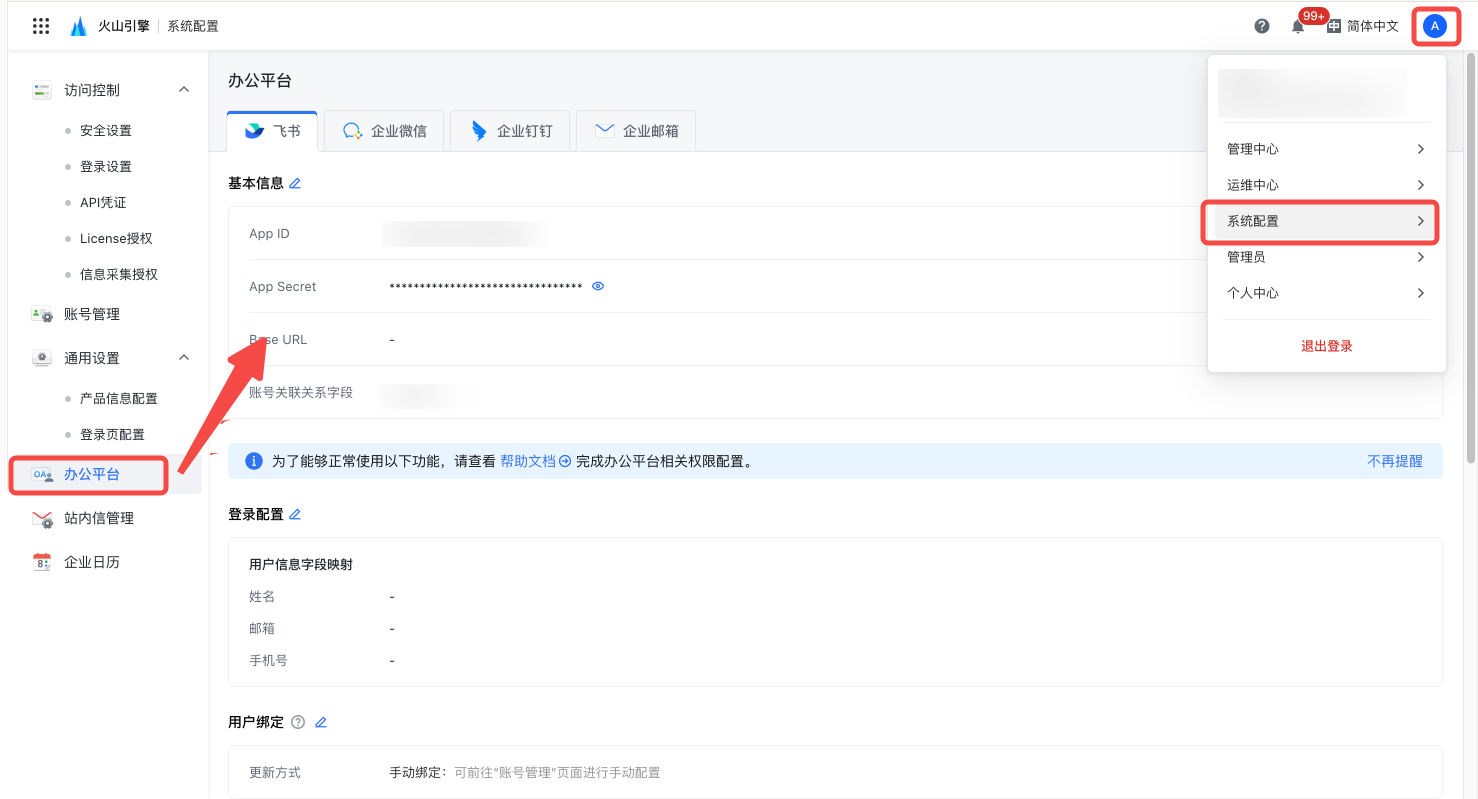
Task: Switch to the 企业钉钉 tab
Action: (x=511, y=131)
